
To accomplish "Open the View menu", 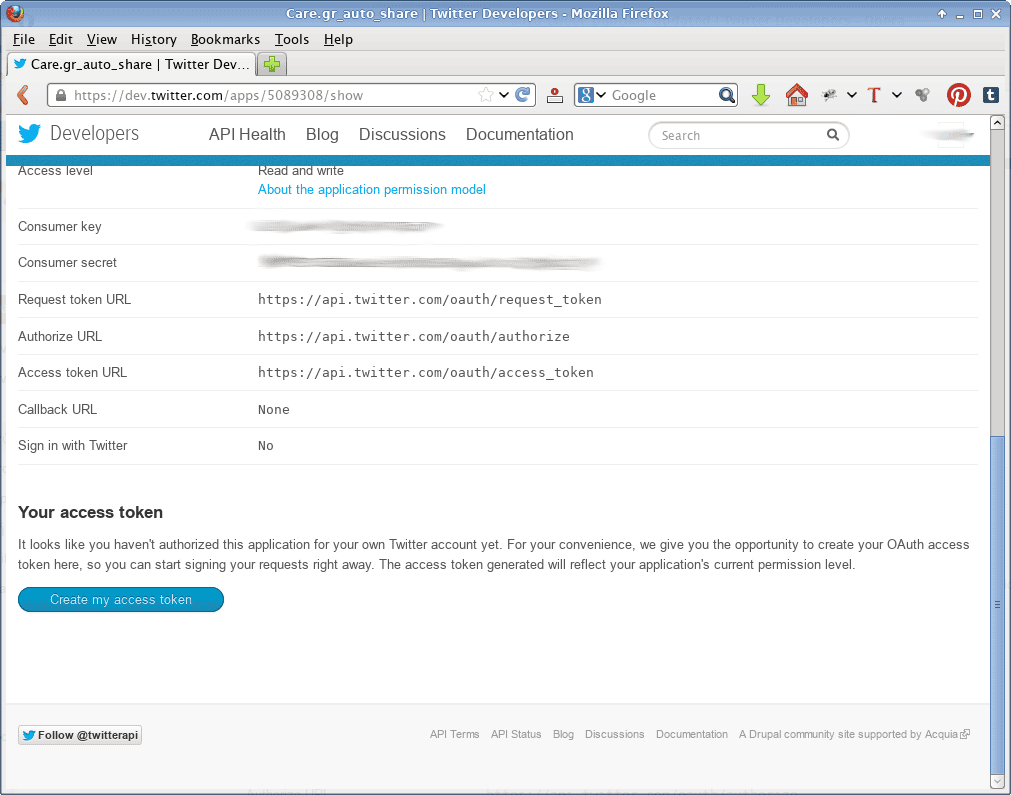I will point(102,39).
